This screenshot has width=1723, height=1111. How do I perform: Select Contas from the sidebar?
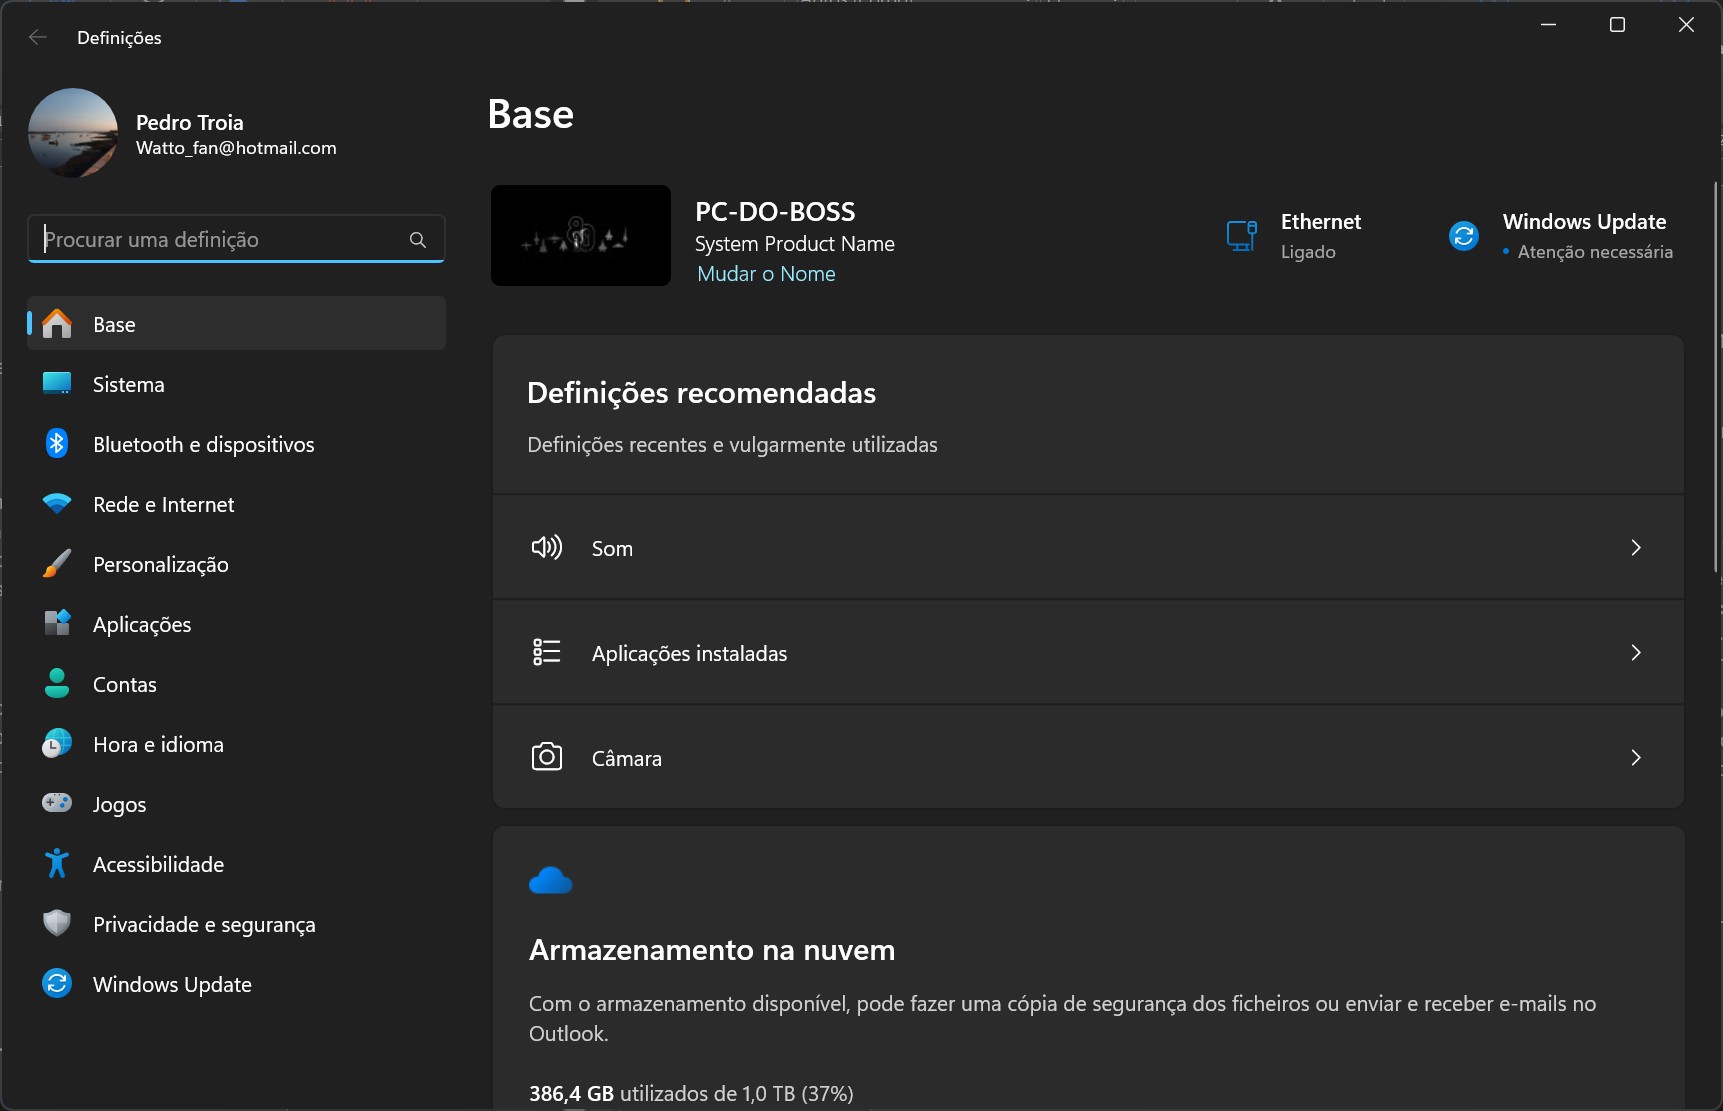tap(125, 685)
